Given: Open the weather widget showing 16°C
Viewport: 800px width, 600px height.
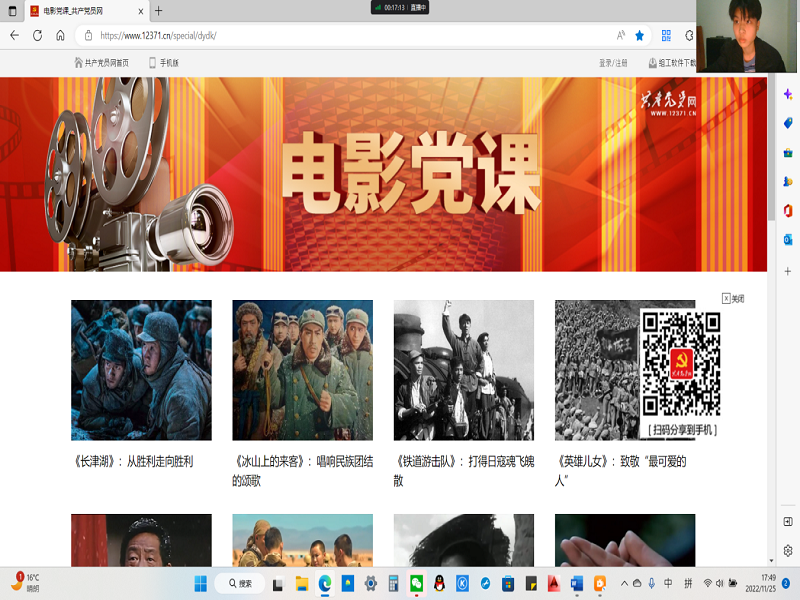Looking at the screenshot, I should point(25,583).
